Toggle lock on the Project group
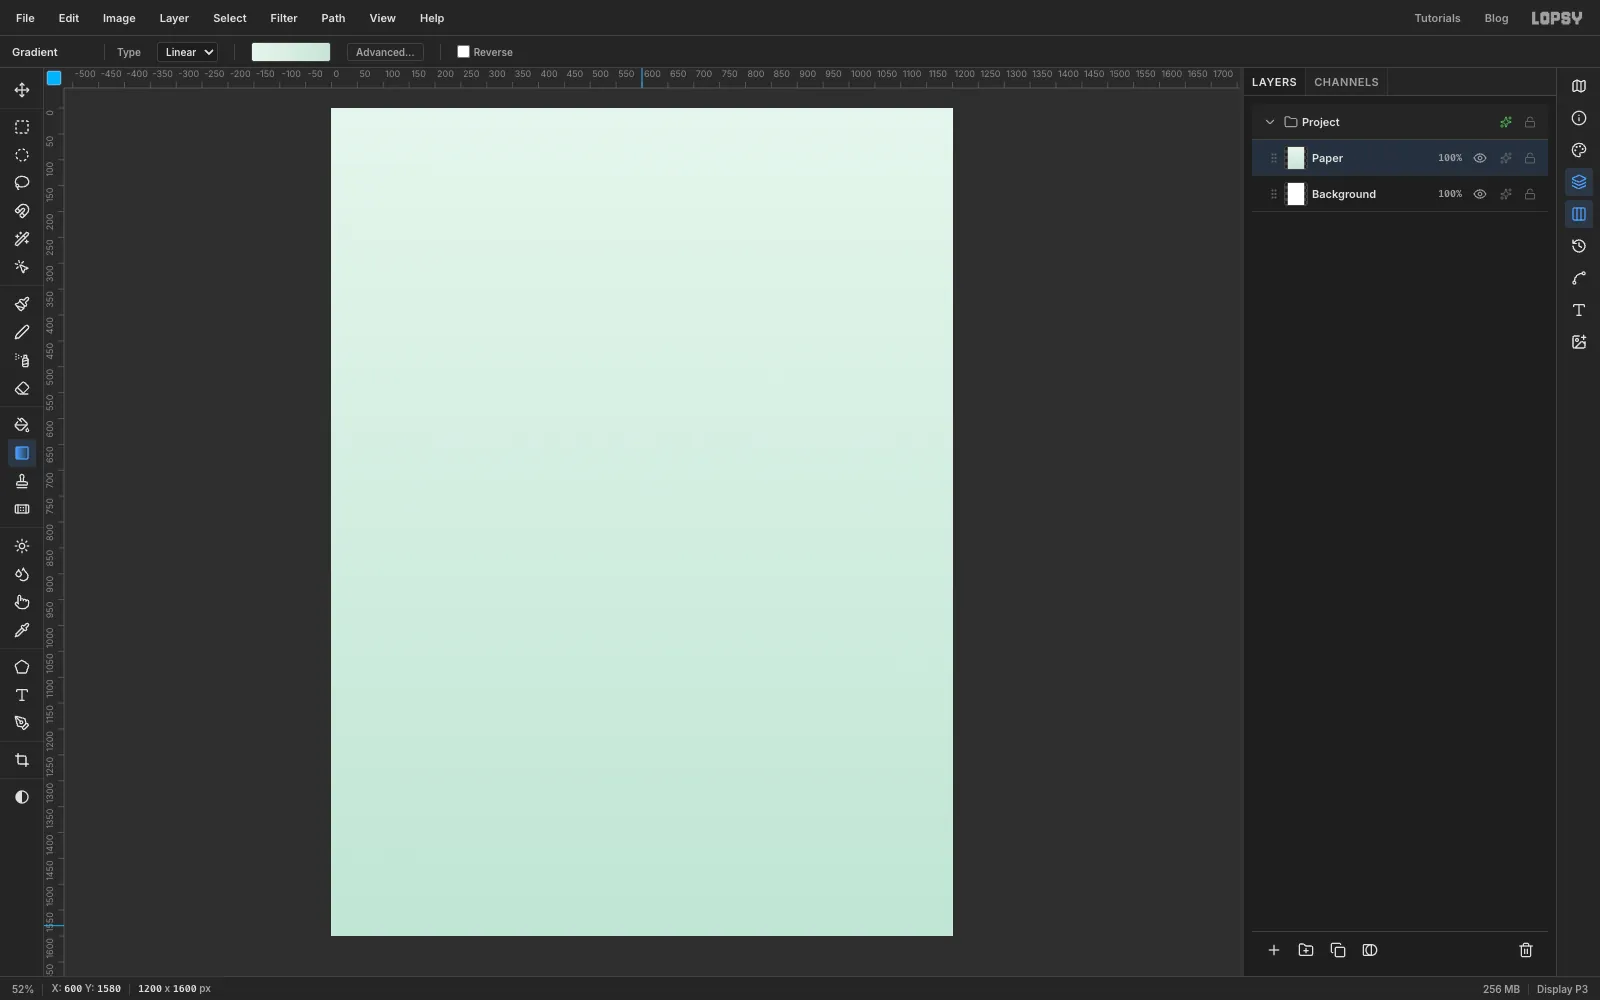Viewport: 1600px width, 1000px height. pos(1530,122)
